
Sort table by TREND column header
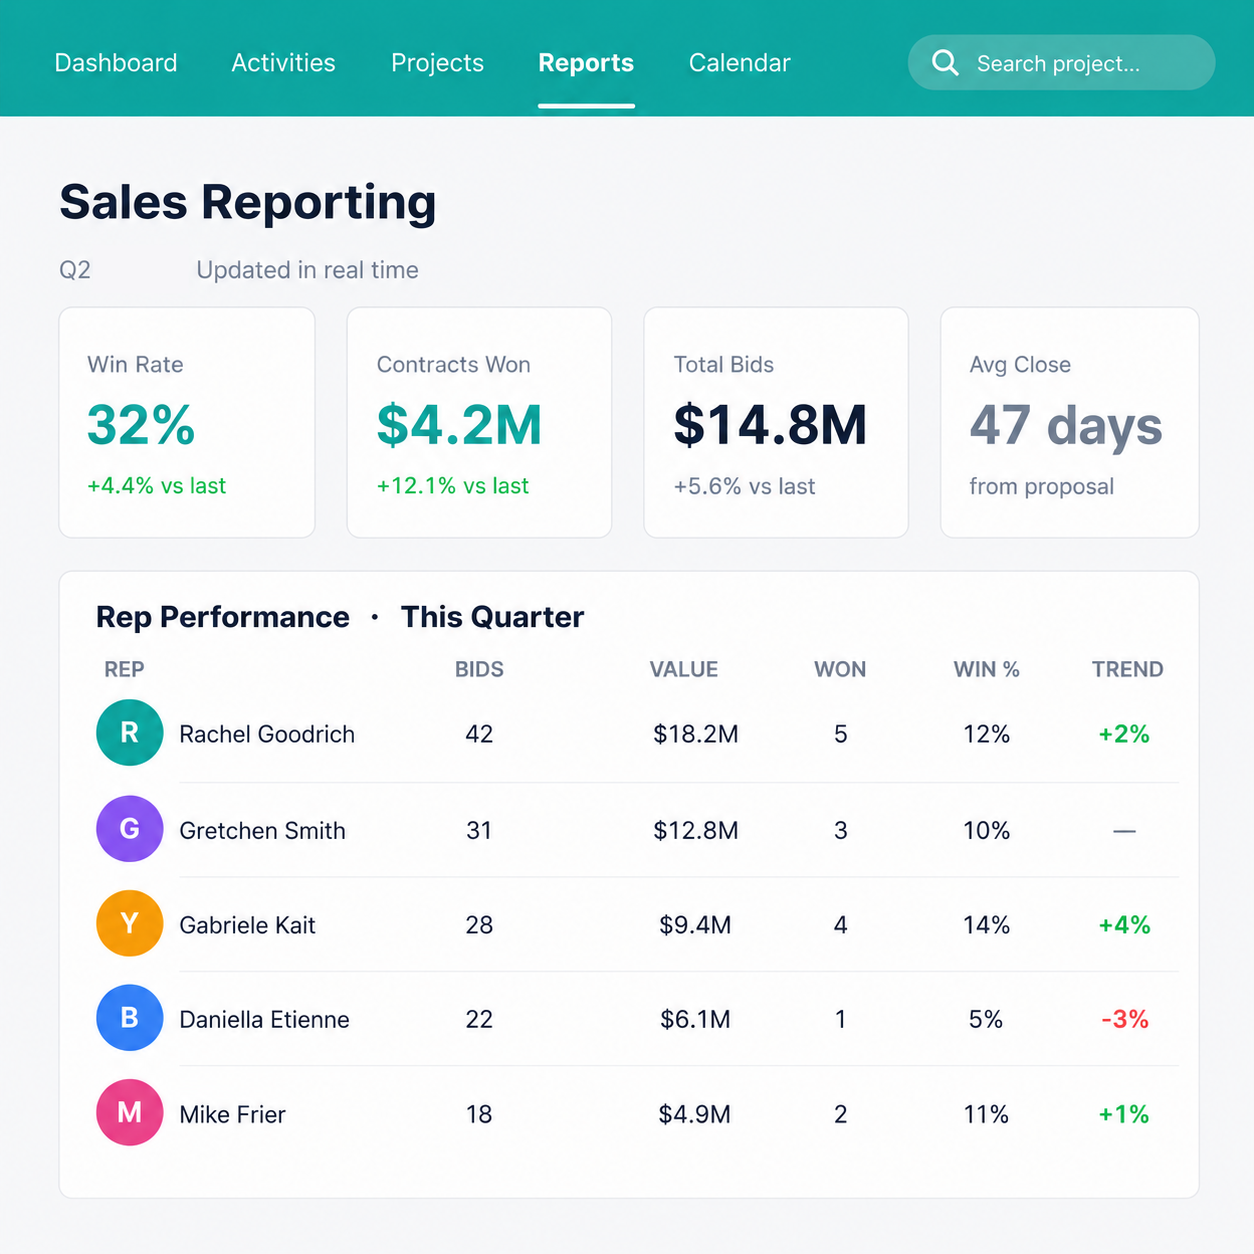(1127, 669)
